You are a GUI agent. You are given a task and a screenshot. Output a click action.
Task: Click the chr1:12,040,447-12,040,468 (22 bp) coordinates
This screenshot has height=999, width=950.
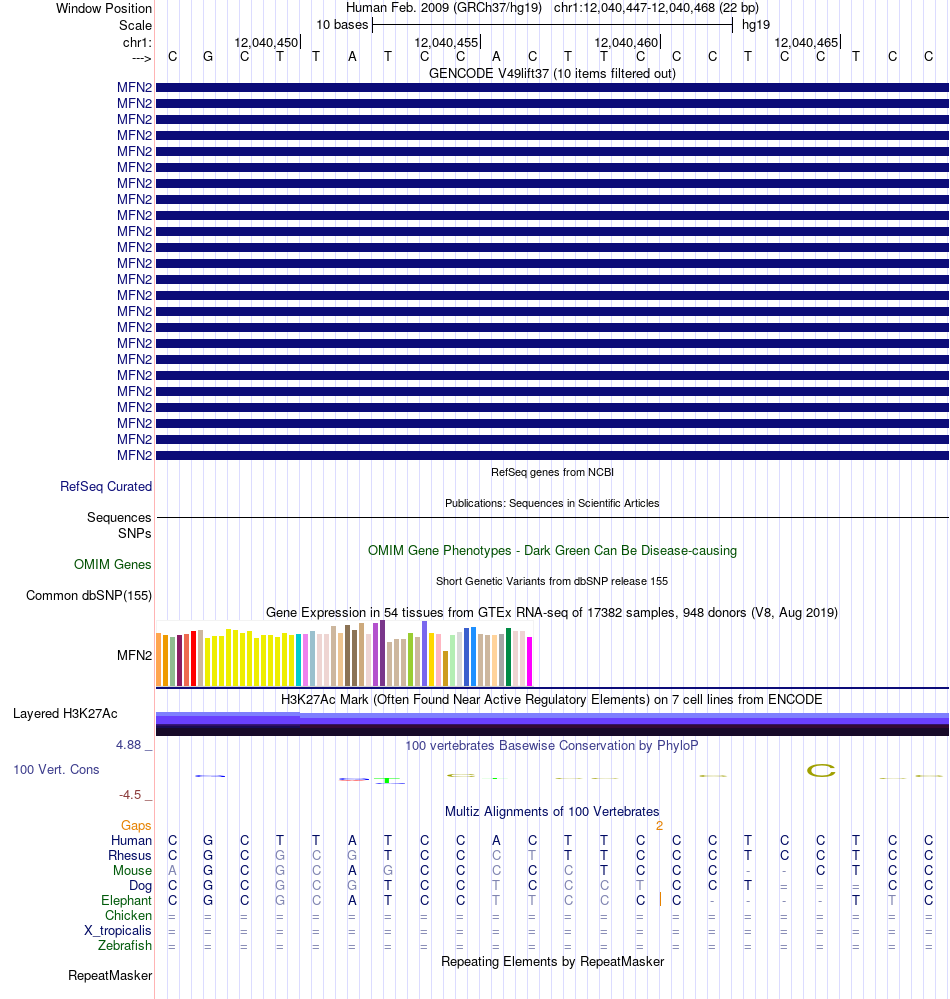tap(656, 8)
